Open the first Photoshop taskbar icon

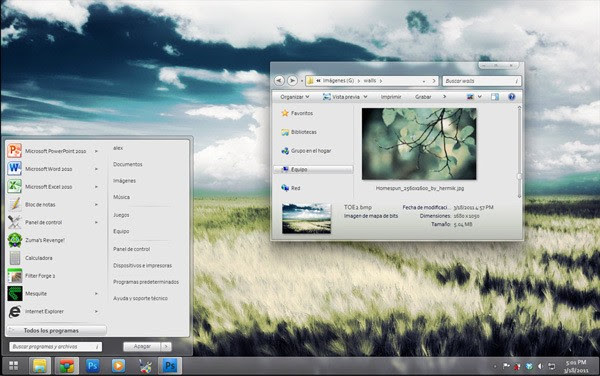[x=92, y=366]
